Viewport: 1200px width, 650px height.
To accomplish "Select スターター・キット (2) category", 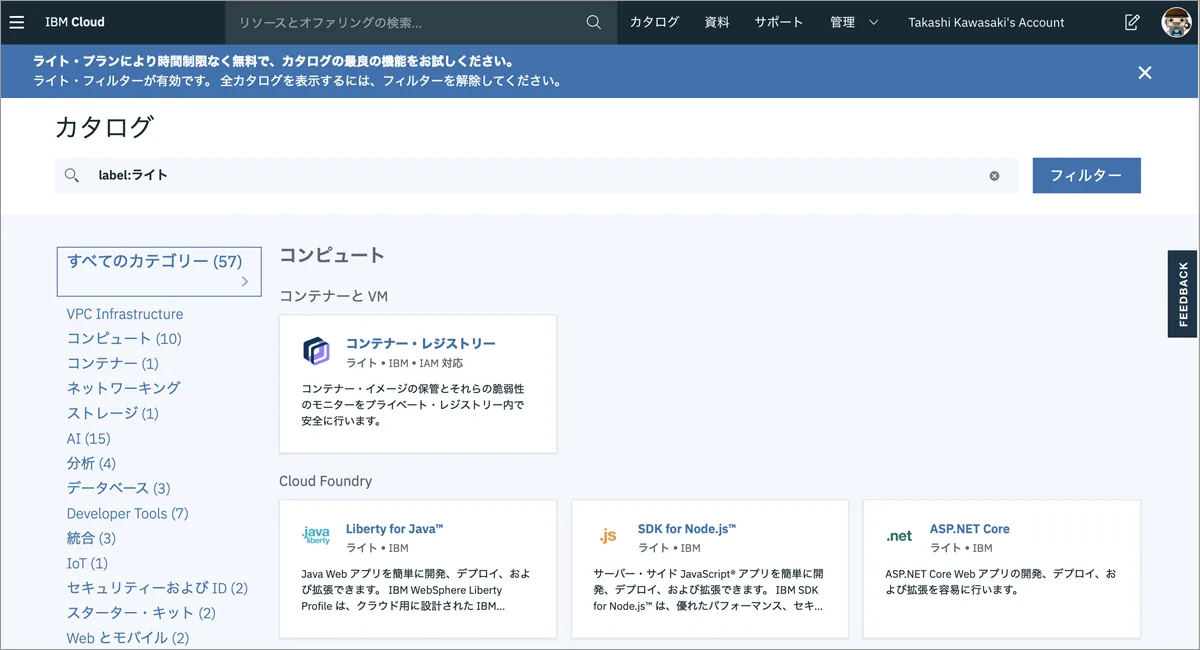I will [x=141, y=613].
